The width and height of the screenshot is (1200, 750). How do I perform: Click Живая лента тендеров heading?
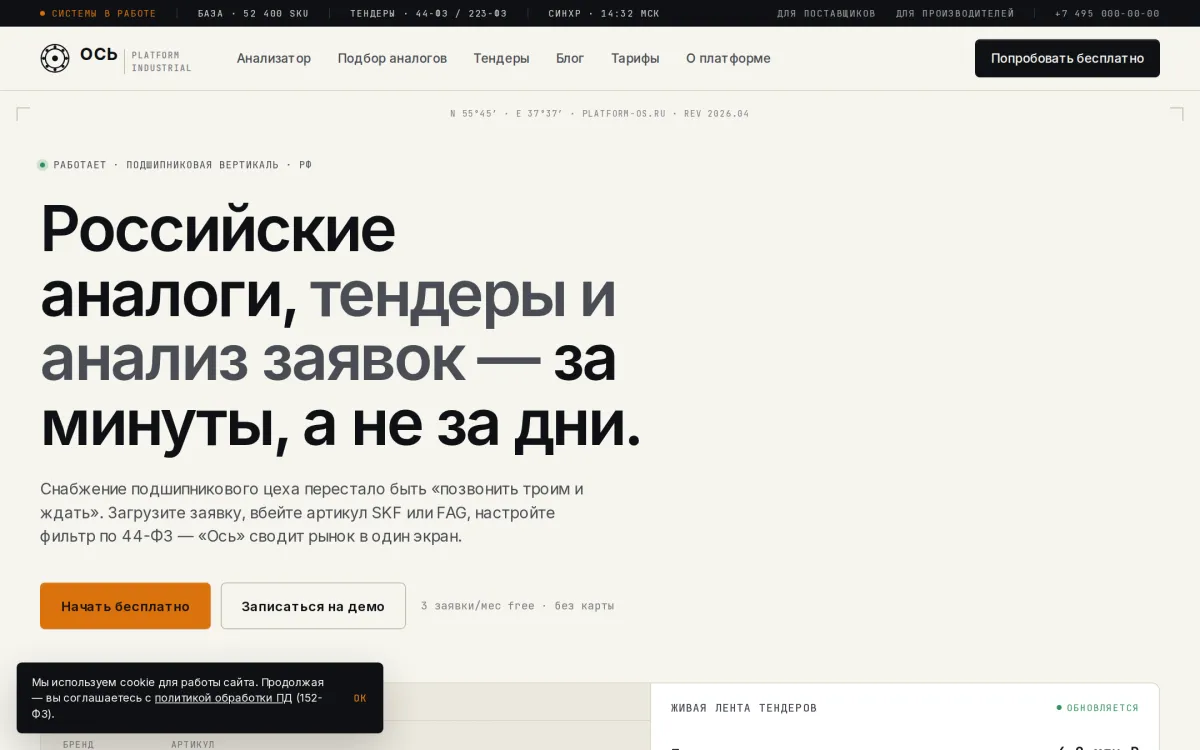click(x=744, y=708)
